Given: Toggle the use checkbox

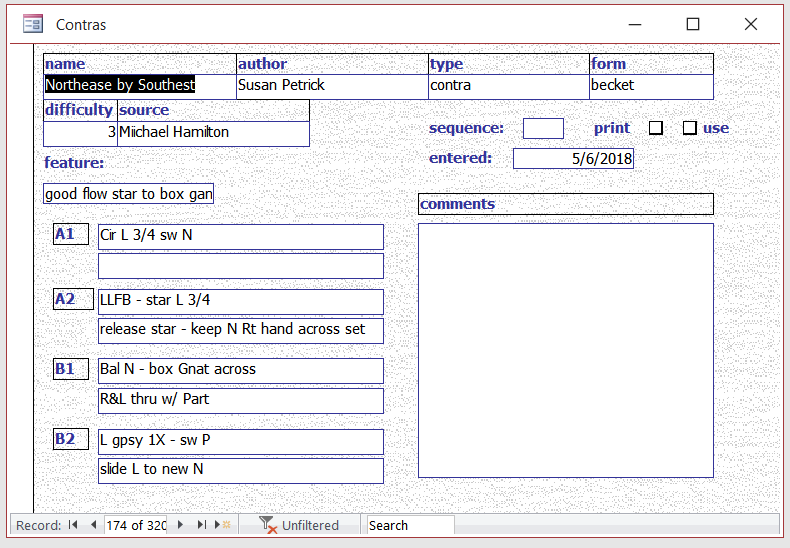Looking at the screenshot, I should click(x=689, y=128).
